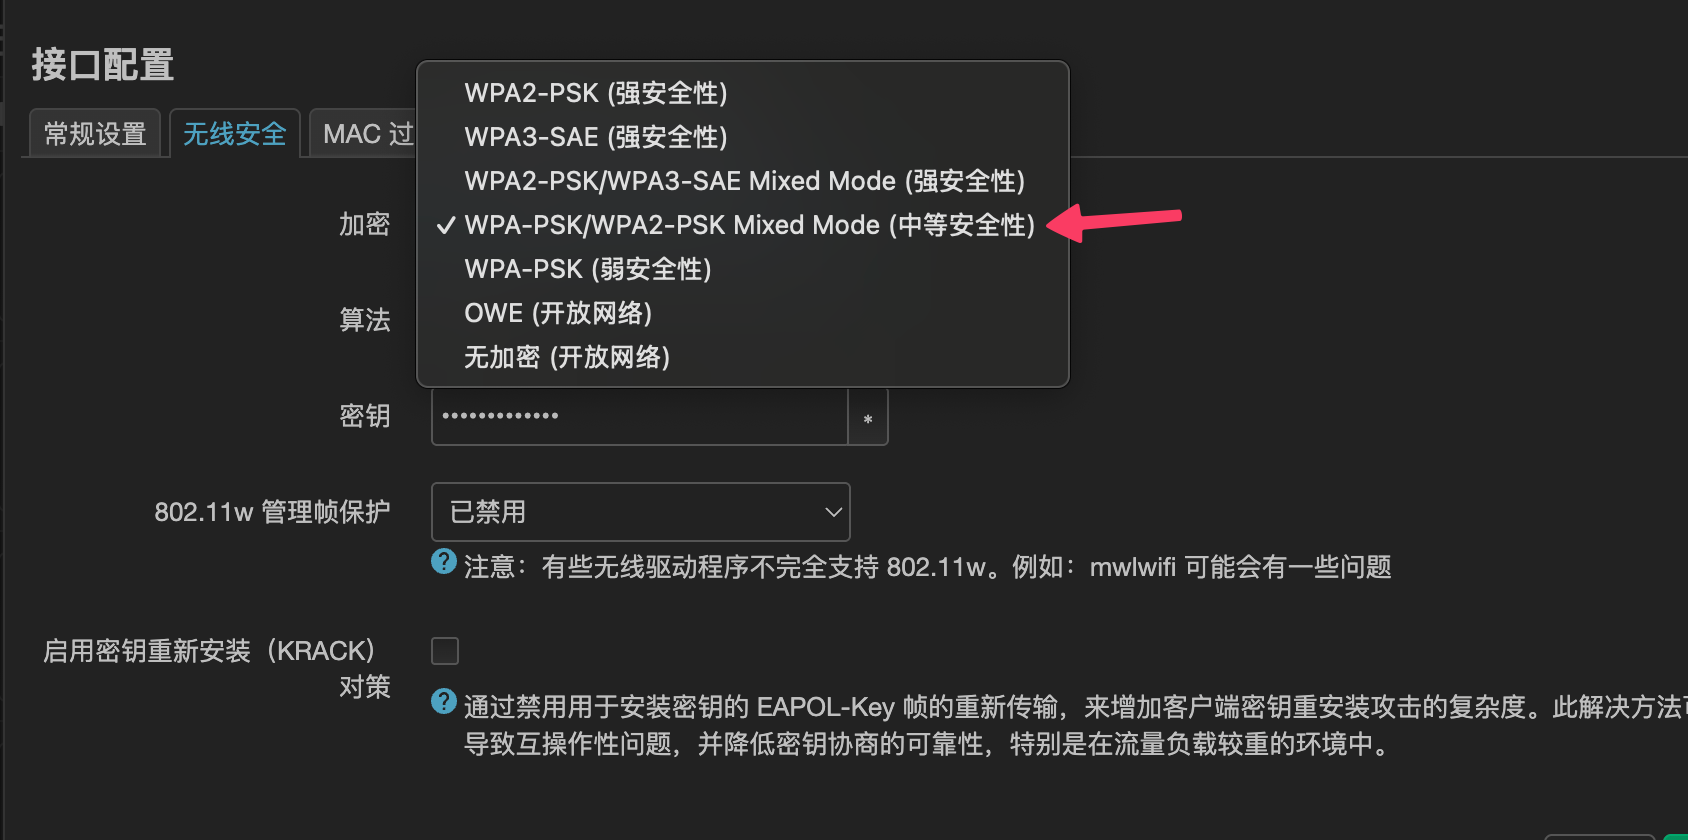Select WPA-PSK (弱安全性) option
Image resolution: width=1688 pixels, height=840 pixels.
point(588,269)
